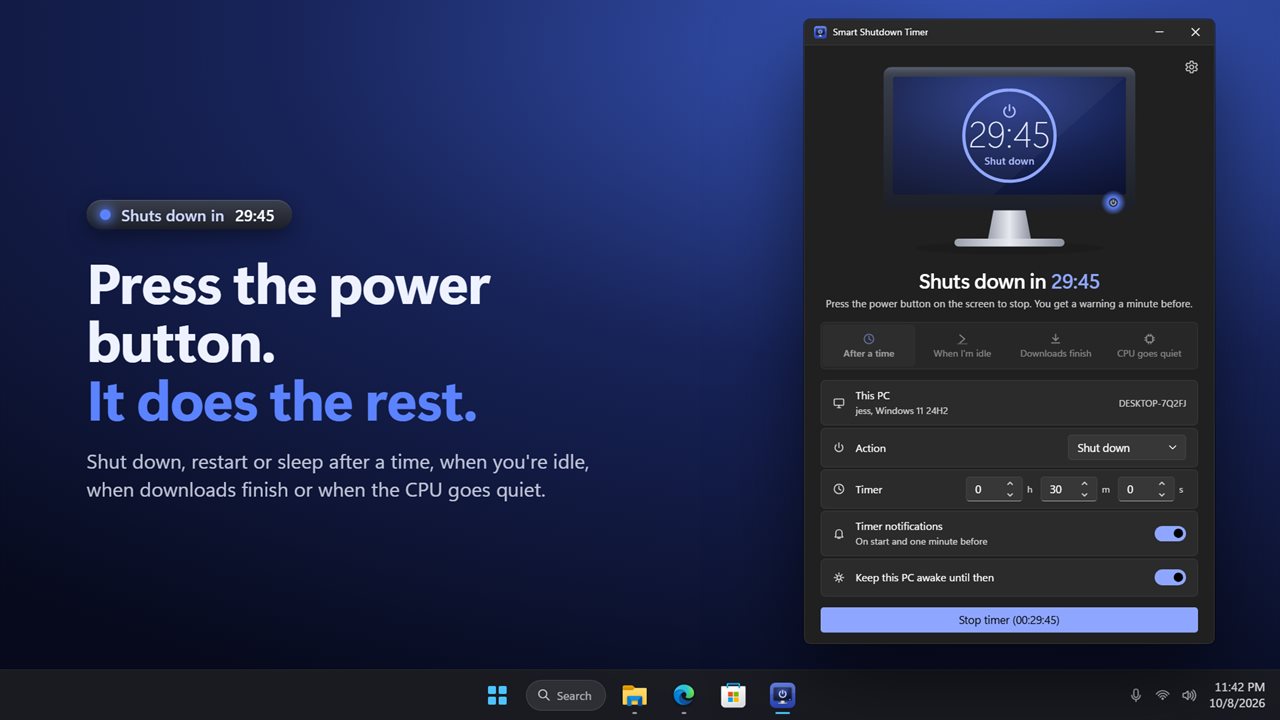Click the Shuts down in 29:45 pill

coord(189,215)
